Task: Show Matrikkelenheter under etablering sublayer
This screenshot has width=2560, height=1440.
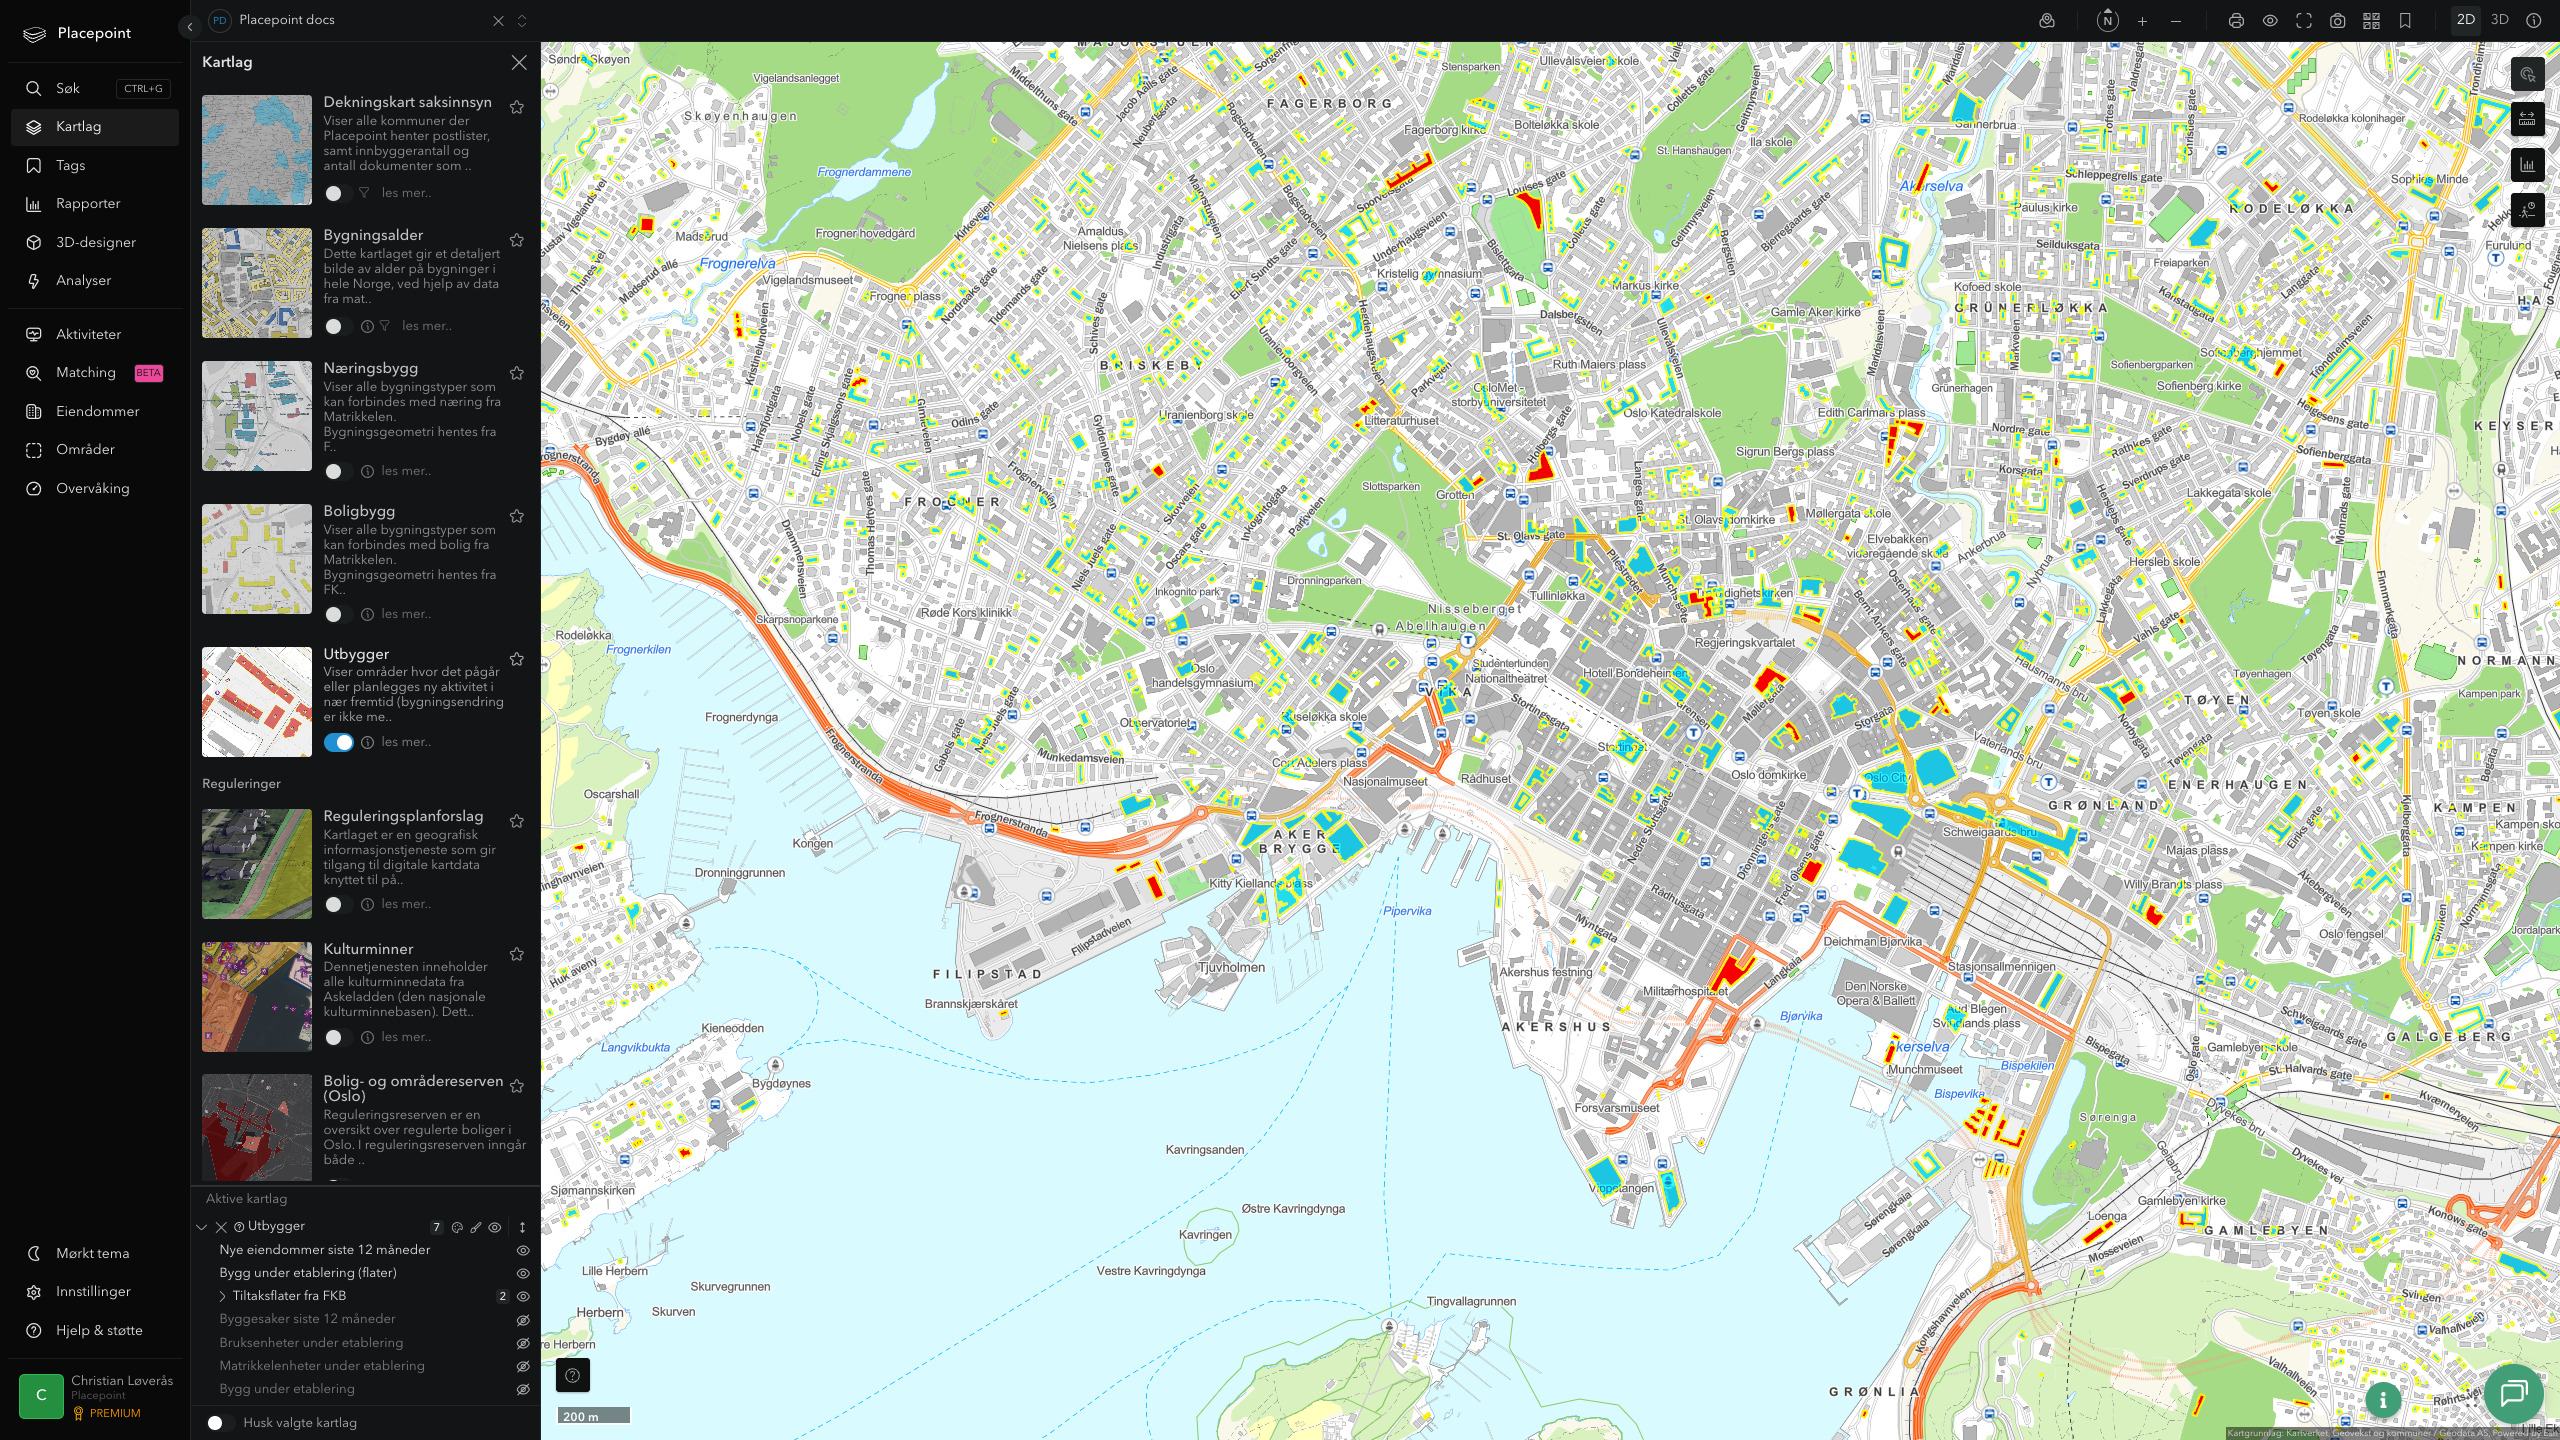Action: pos(522,1366)
